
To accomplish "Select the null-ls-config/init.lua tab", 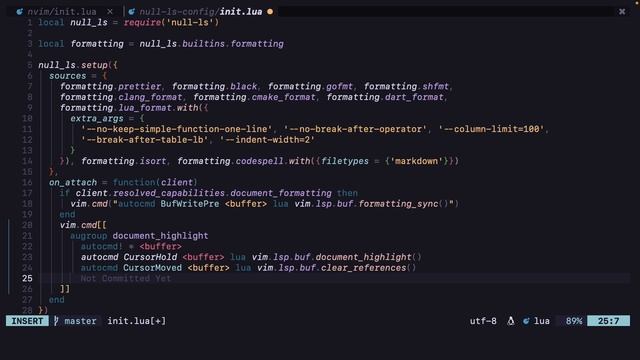I will [200, 12].
